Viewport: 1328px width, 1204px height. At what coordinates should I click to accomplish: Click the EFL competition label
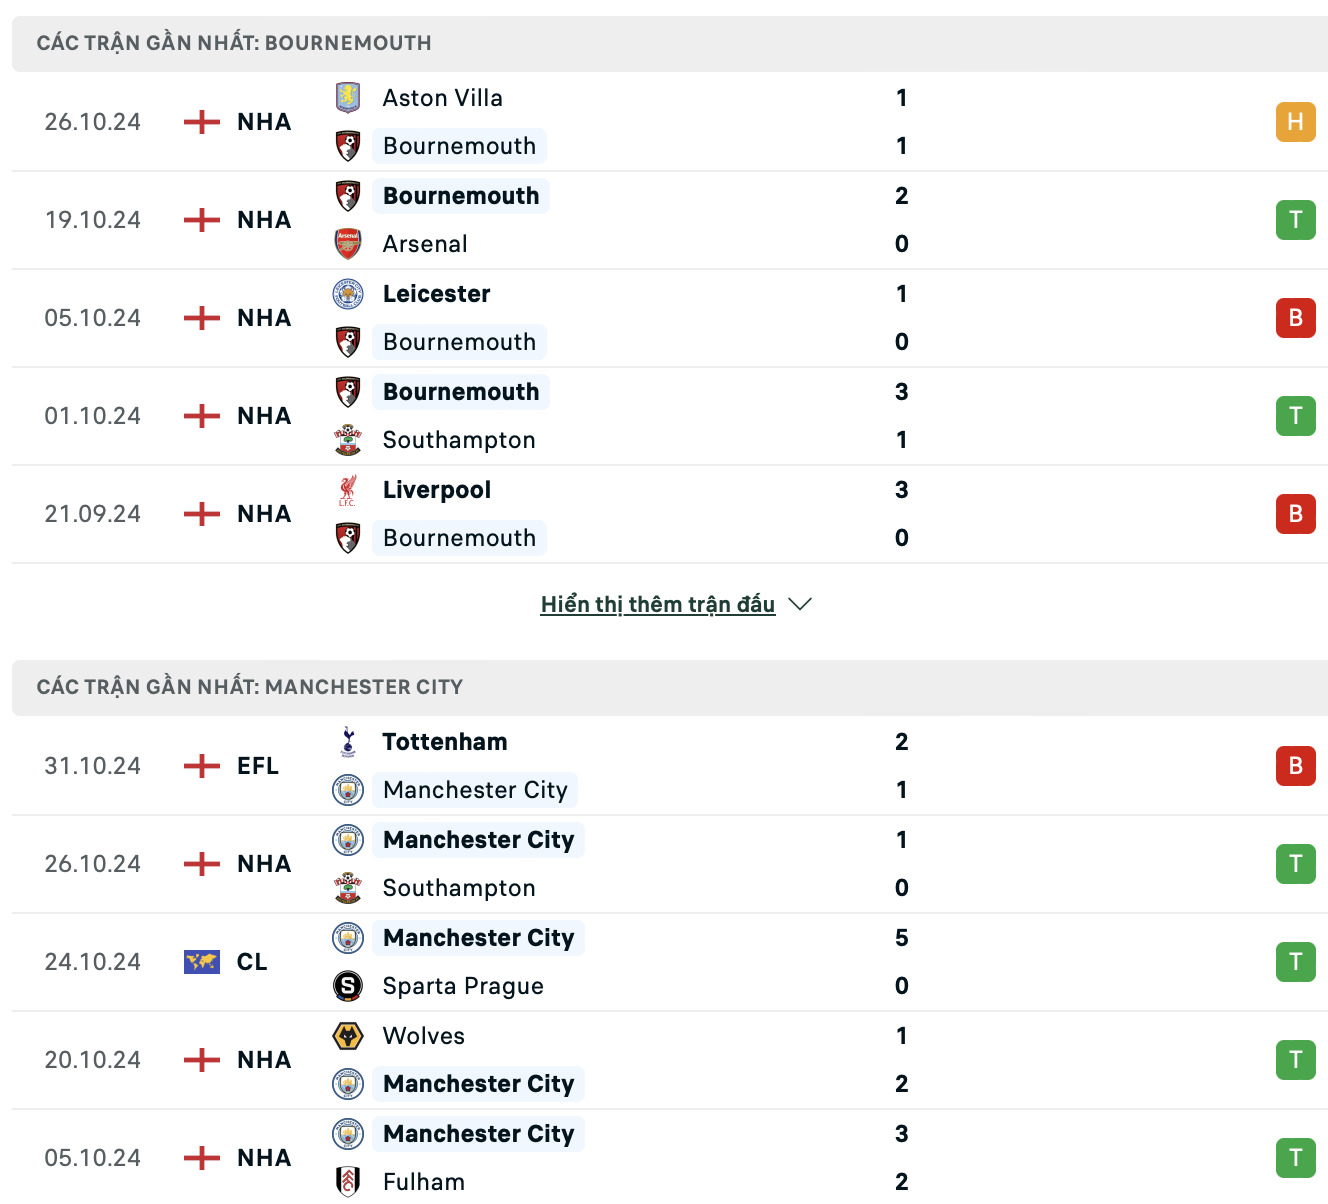[258, 766]
